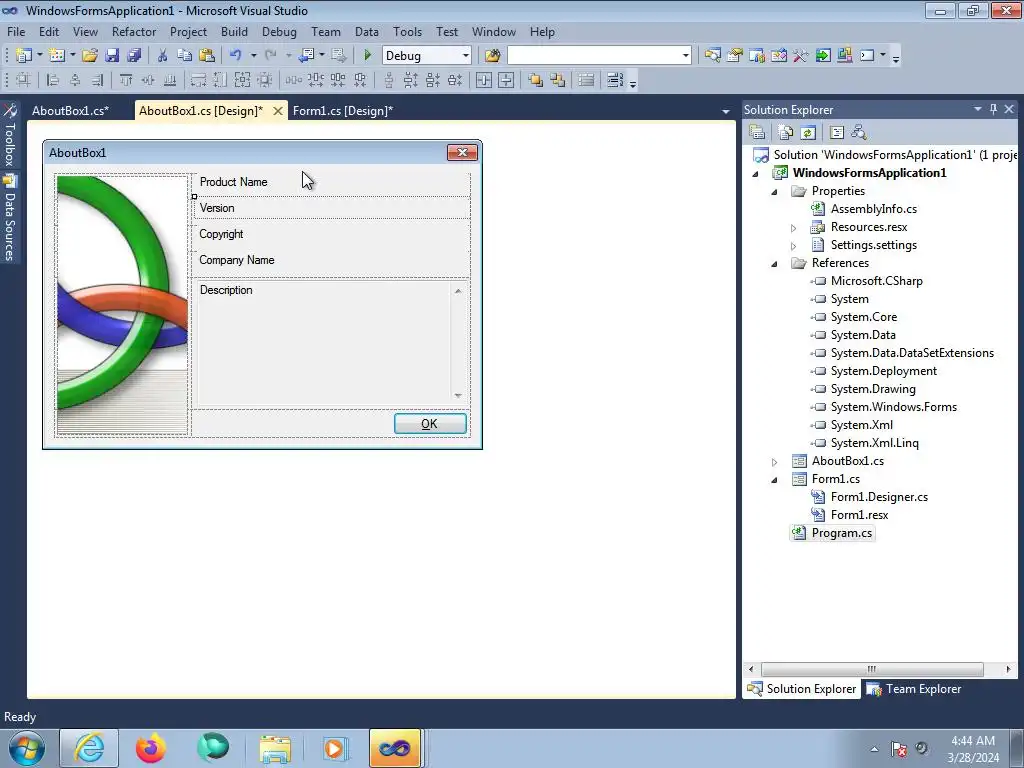Click the Cut scissors icon
Viewport: 1024px width, 768px height.
[163, 56]
